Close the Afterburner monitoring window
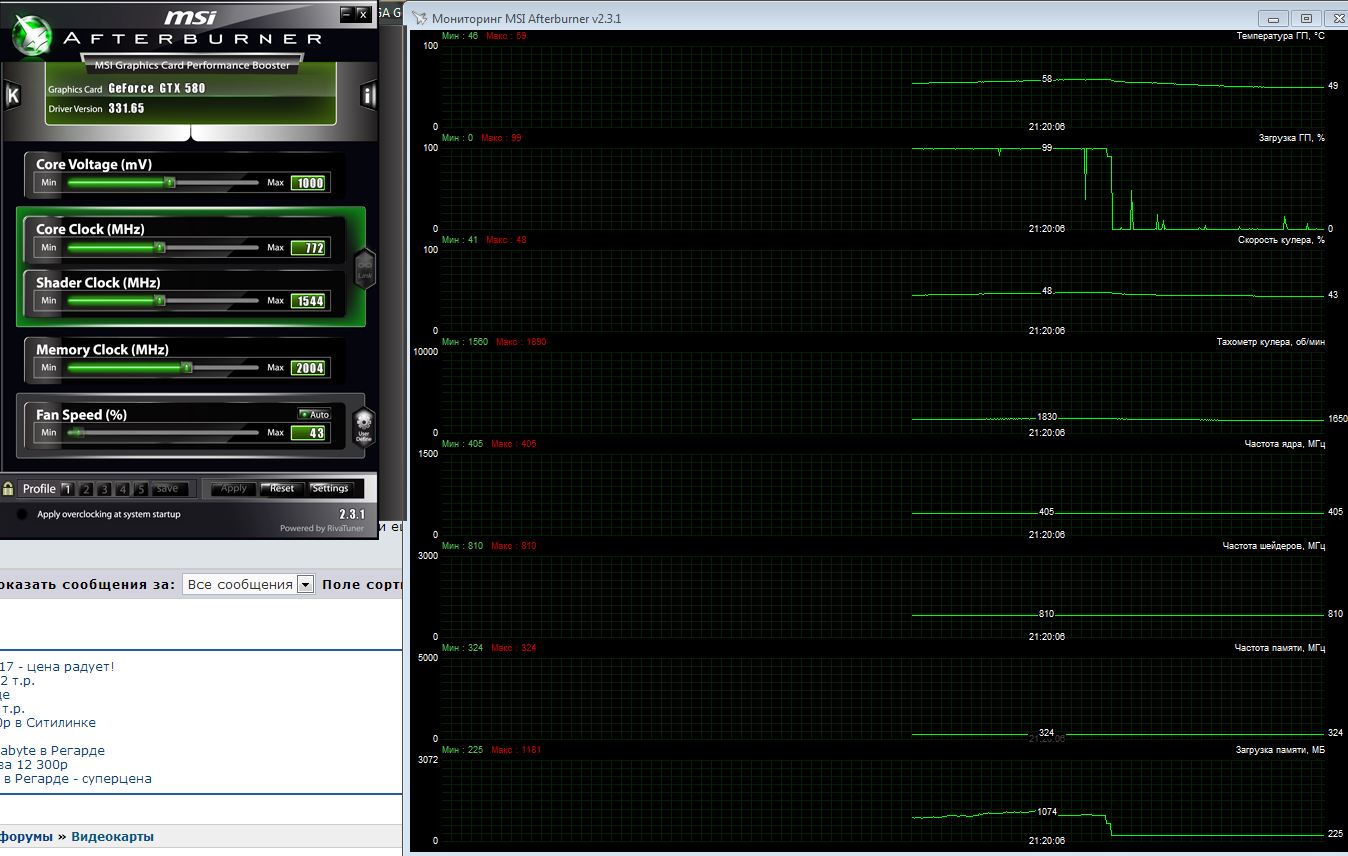Image resolution: width=1348 pixels, height=856 pixels. [1335, 18]
